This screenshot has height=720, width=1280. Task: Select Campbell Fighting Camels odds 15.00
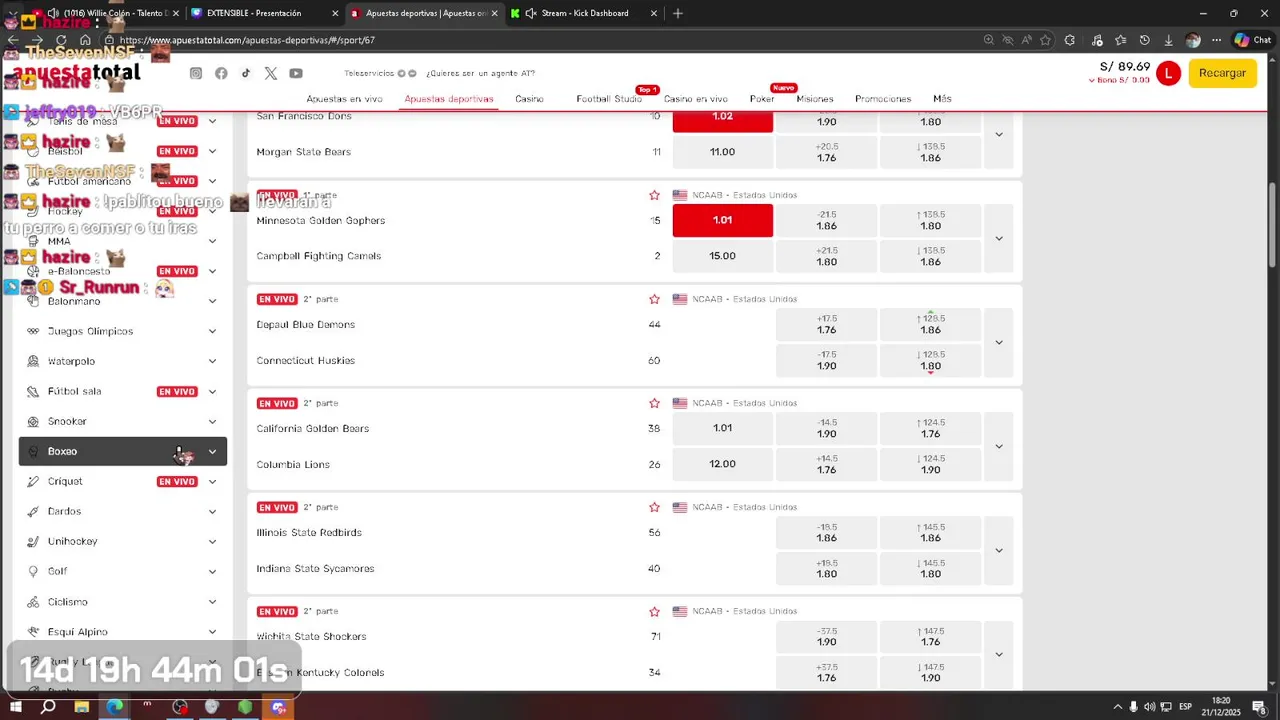pos(723,256)
